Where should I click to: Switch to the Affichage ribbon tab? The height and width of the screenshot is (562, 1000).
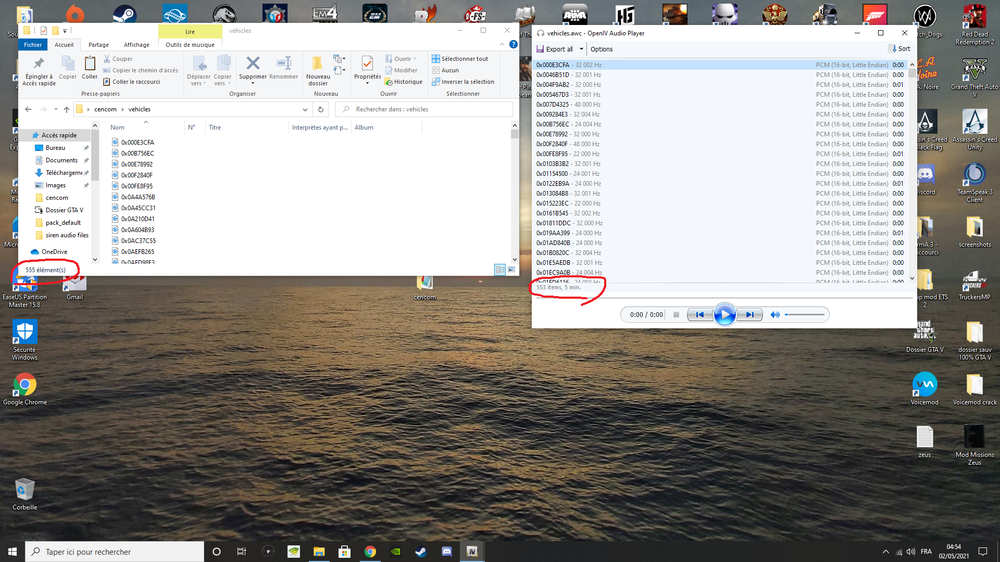click(x=136, y=45)
